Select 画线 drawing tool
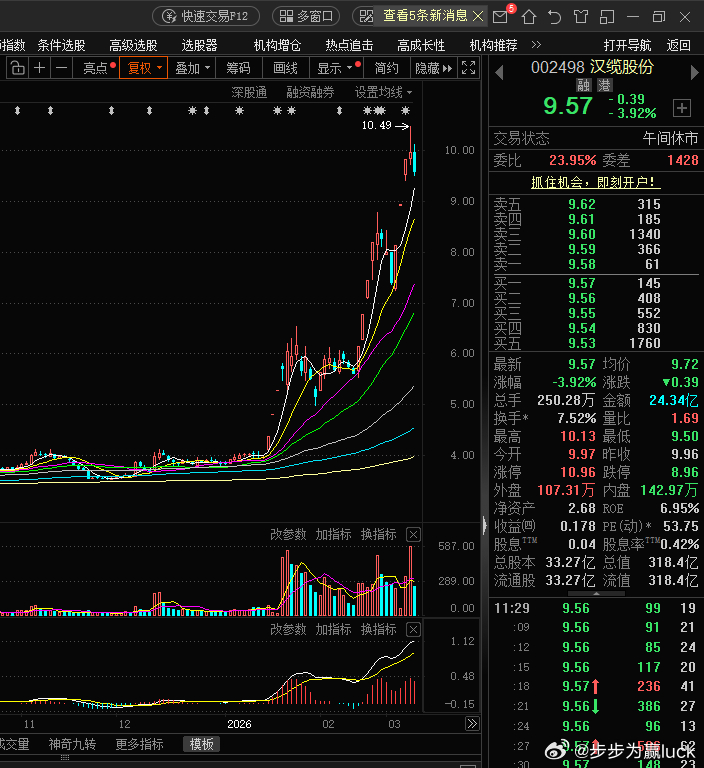The width and height of the screenshot is (704, 768). pos(286,68)
